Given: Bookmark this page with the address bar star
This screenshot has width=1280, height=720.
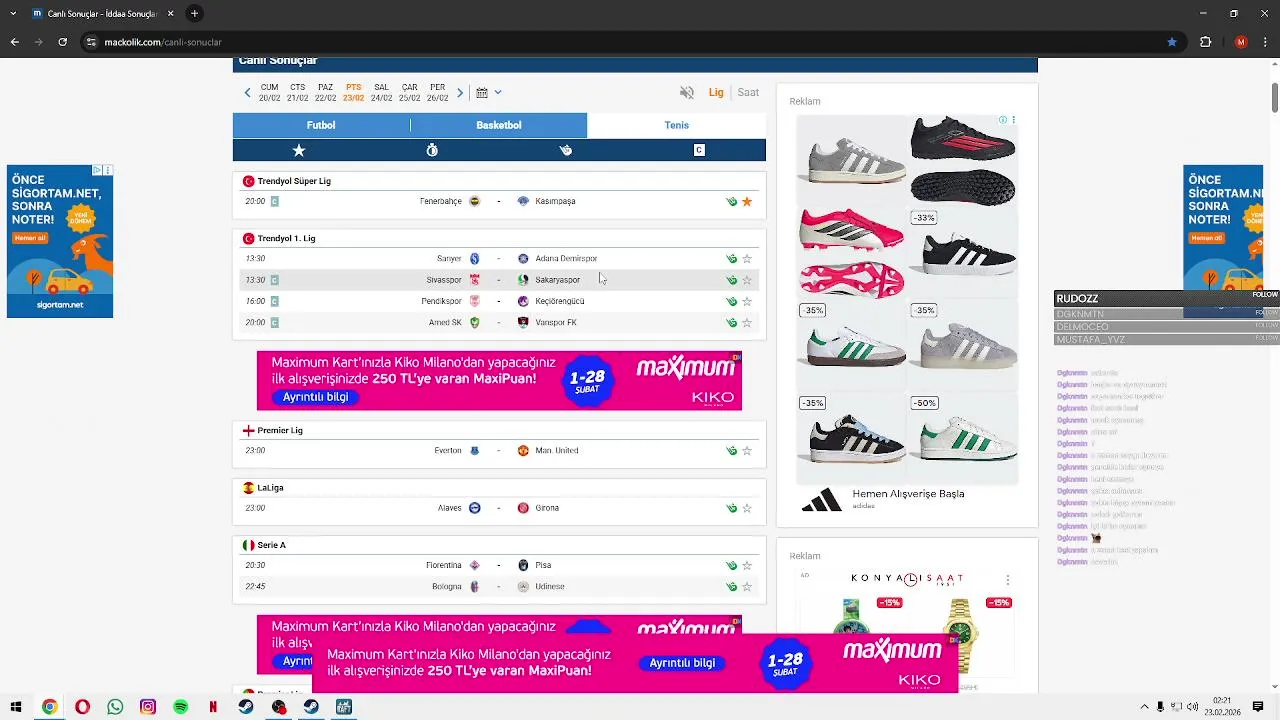Looking at the screenshot, I should coord(1172,42).
